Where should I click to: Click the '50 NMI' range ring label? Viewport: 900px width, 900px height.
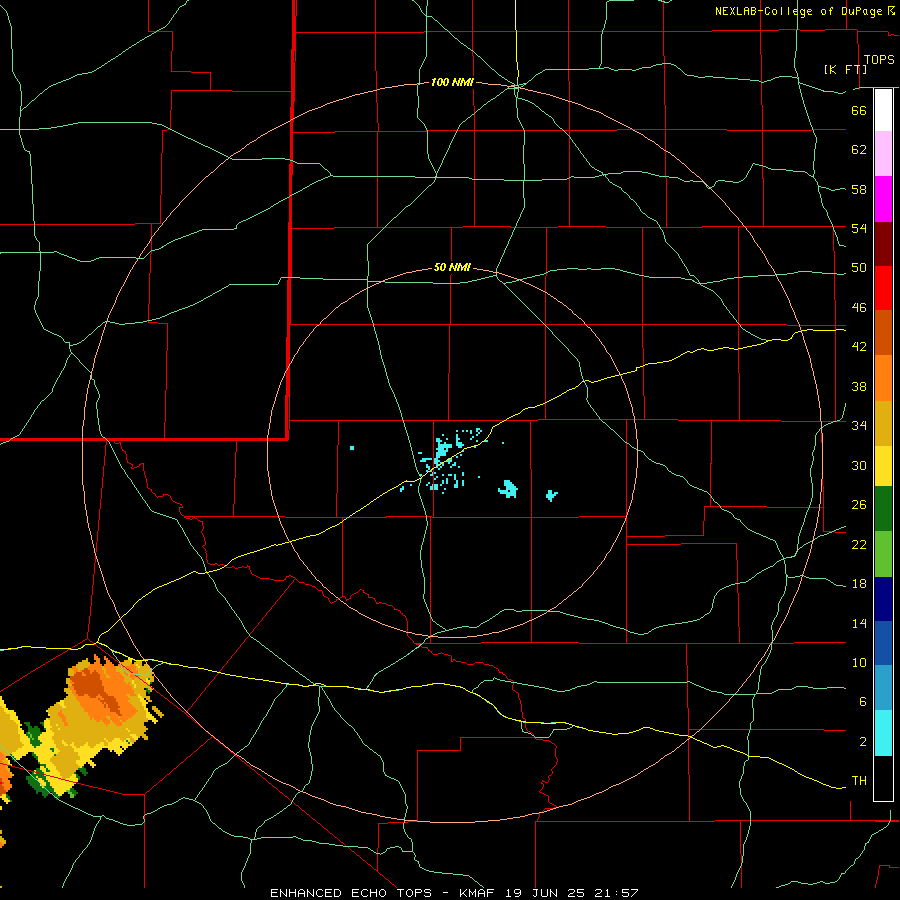coord(452,267)
